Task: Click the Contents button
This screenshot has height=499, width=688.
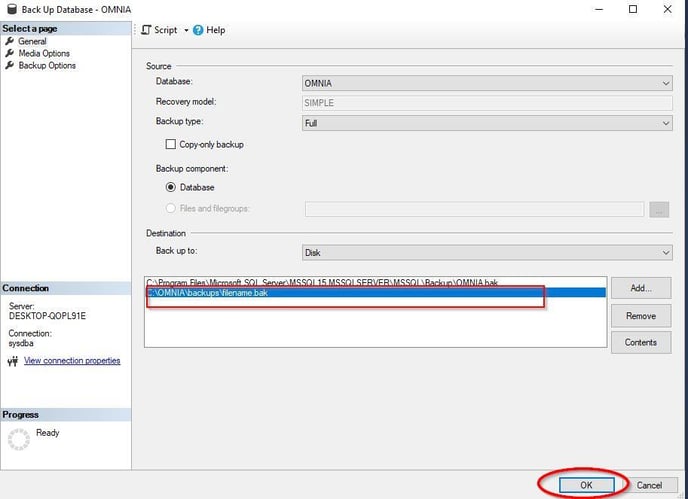Action: [641, 342]
